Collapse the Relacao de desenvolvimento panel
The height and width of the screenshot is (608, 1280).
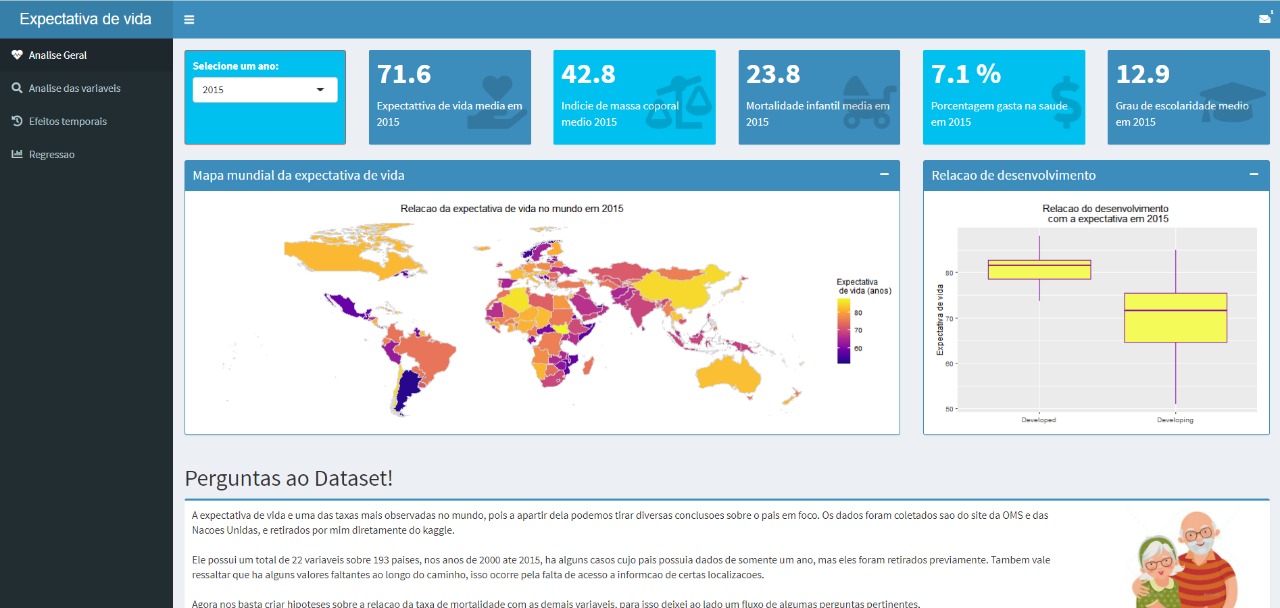(x=1254, y=174)
